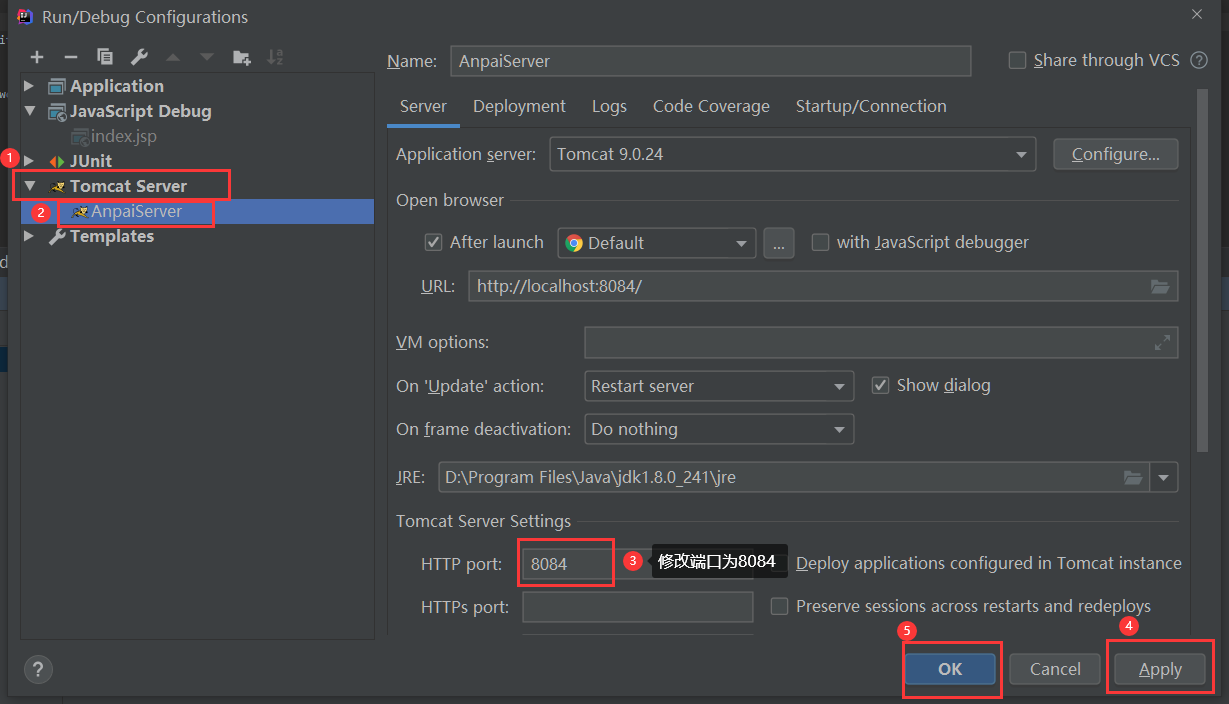Click the URL field http://localhost:8084/
Image resolution: width=1229 pixels, height=704 pixels.
coord(823,286)
